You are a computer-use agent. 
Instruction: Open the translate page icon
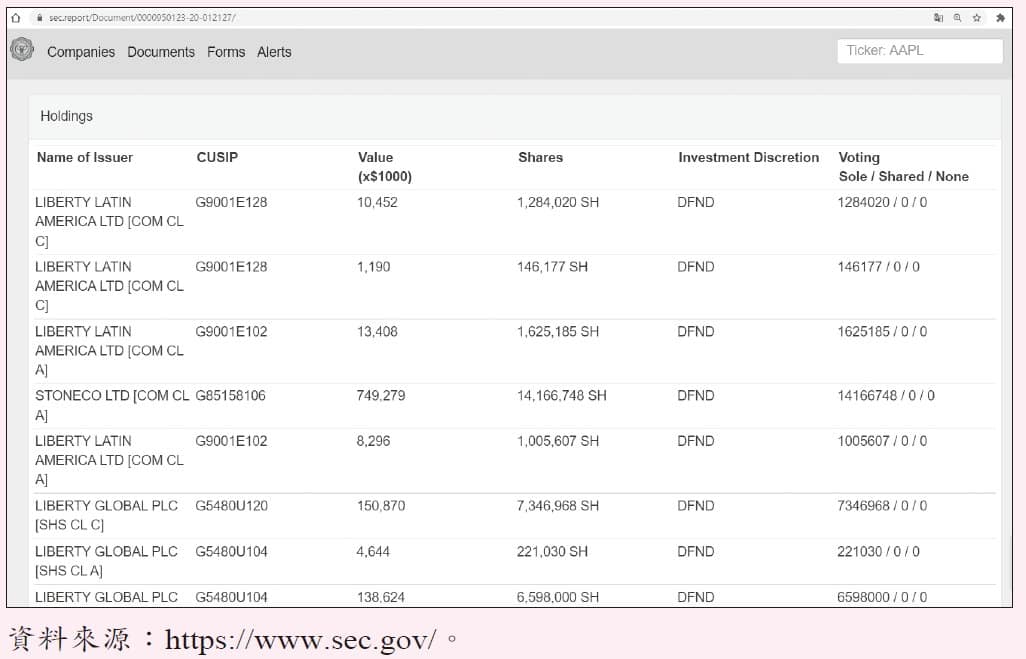coord(938,18)
